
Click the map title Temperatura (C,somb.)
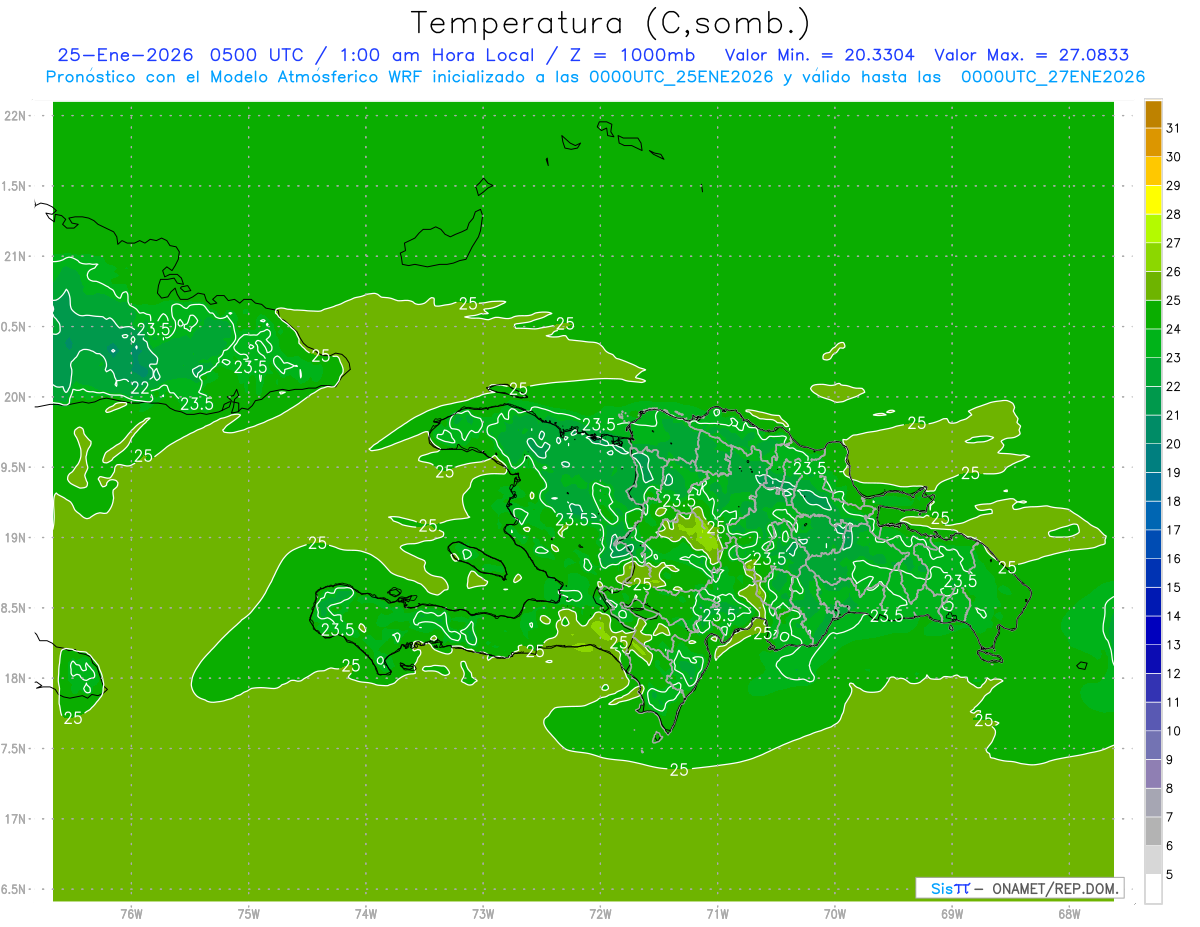click(611, 22)
